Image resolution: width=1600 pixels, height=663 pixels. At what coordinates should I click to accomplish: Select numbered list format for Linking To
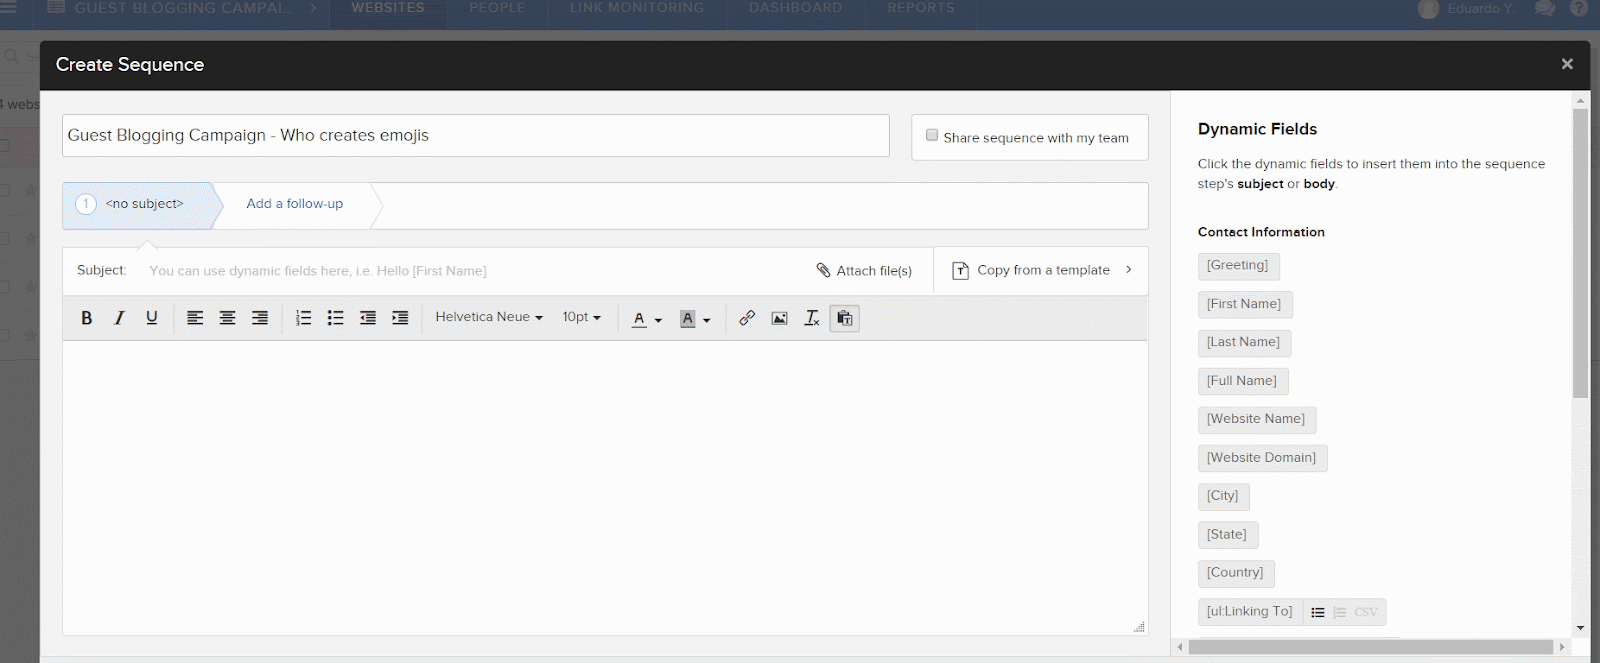[1340, 612]
